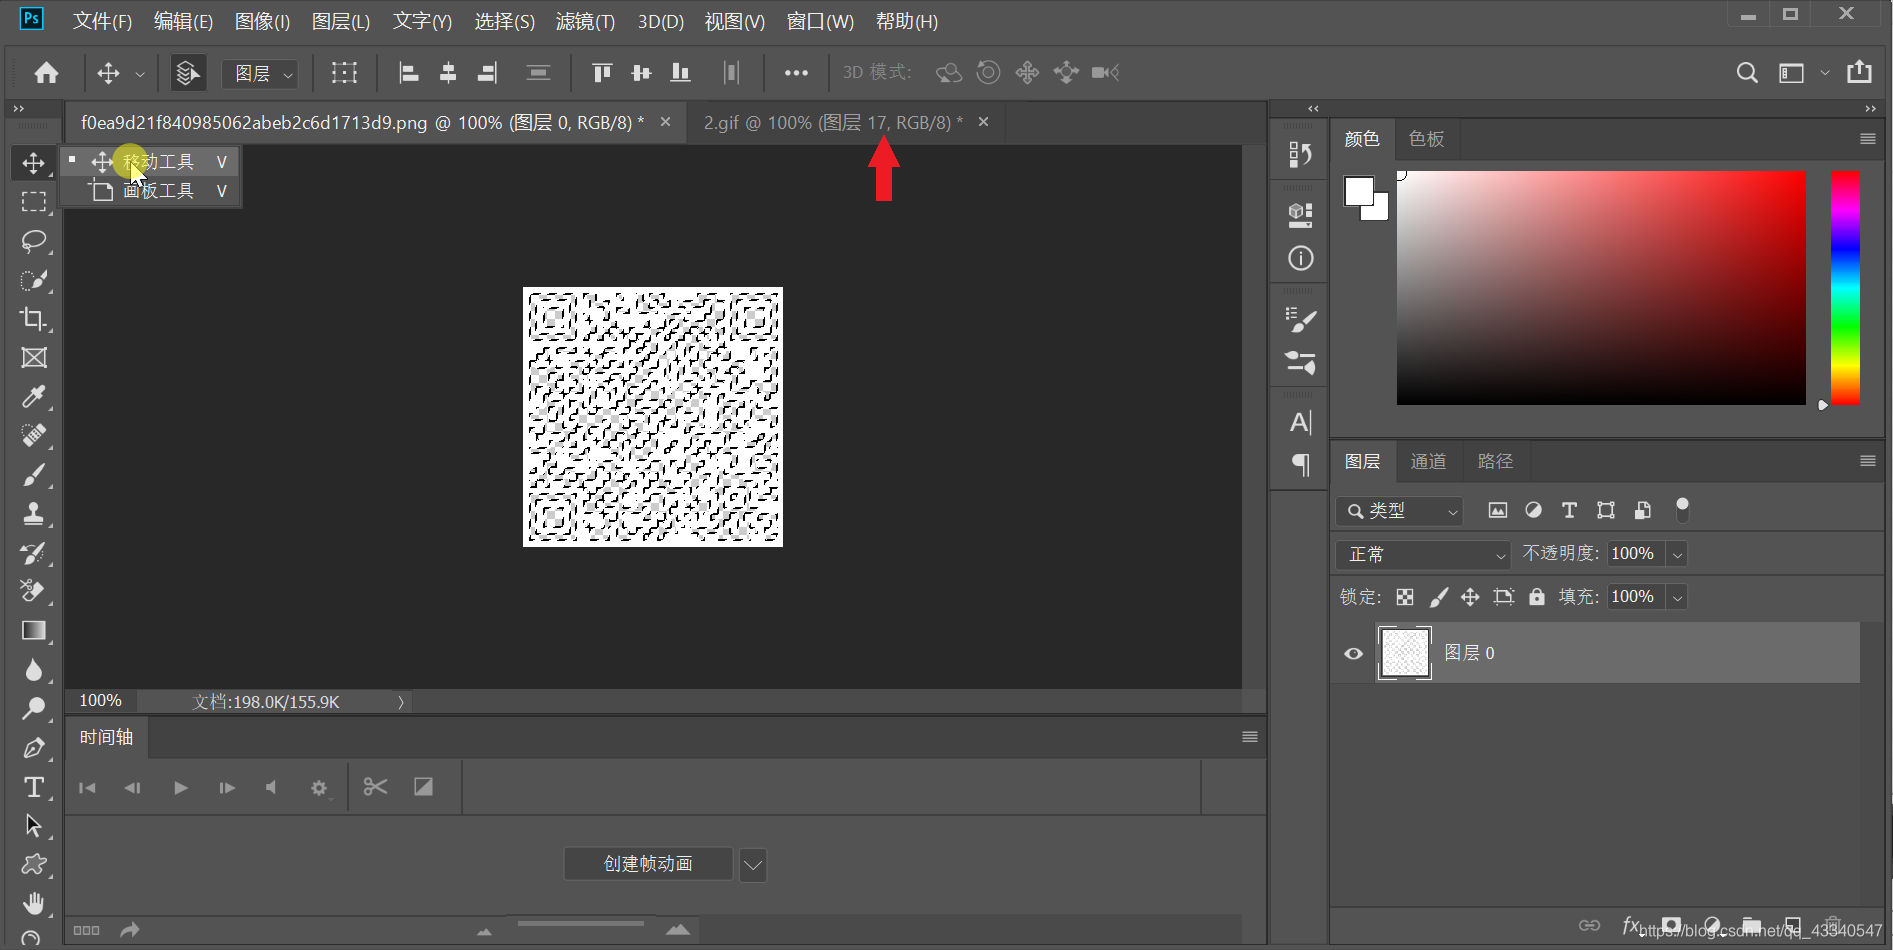Toggle the type layer filter icon
This screenshot has height=950, width=1893.
pos(1569,510)
